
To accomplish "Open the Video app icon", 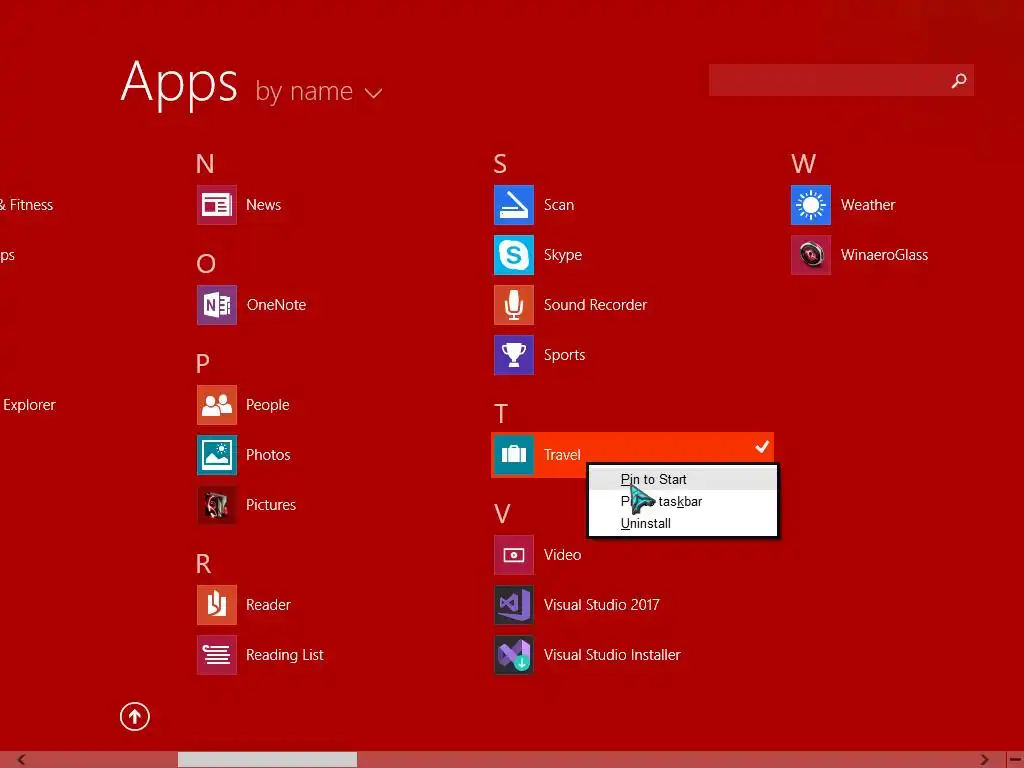I will (x=514, y=555).
